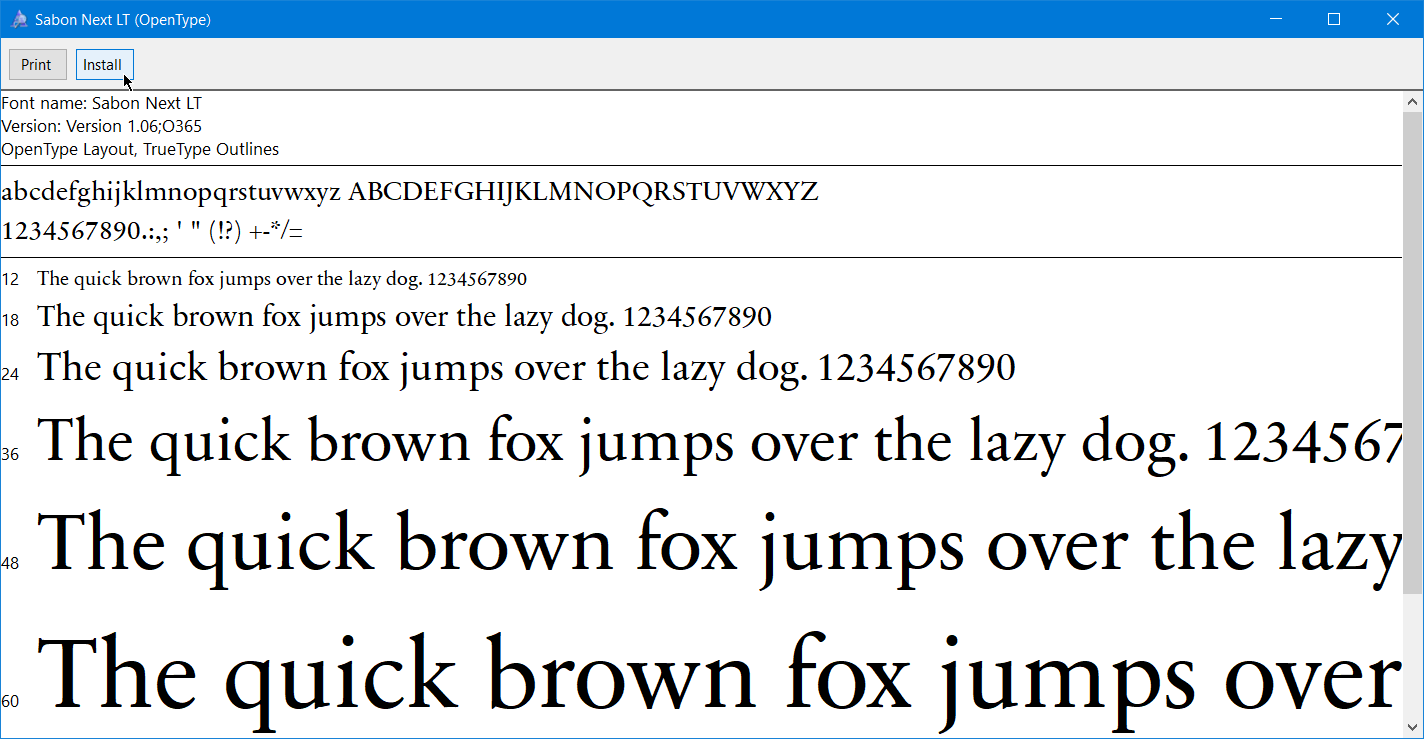The height and width of the screenshot is (739, 1424).
Task: Click the size label '48'
Action: 10,563
